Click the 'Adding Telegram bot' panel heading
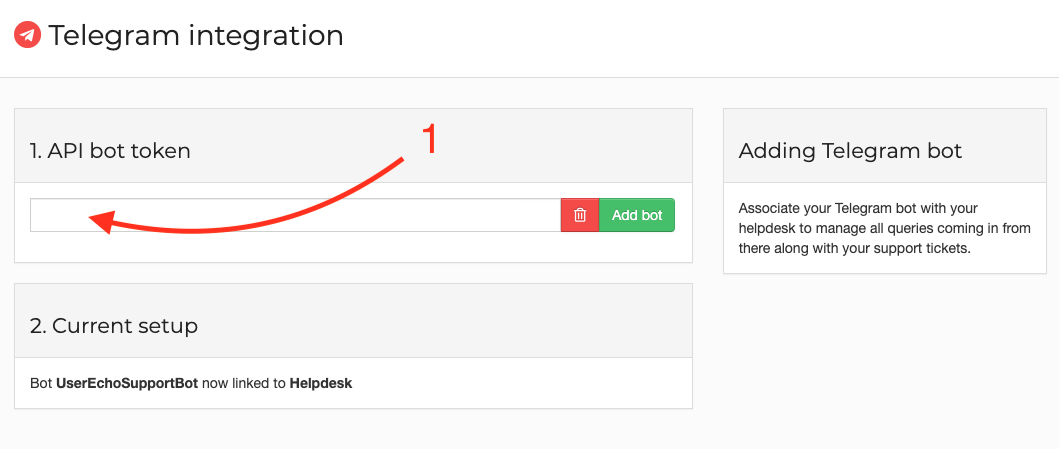 pyautogui.click(x=850, y=151)
